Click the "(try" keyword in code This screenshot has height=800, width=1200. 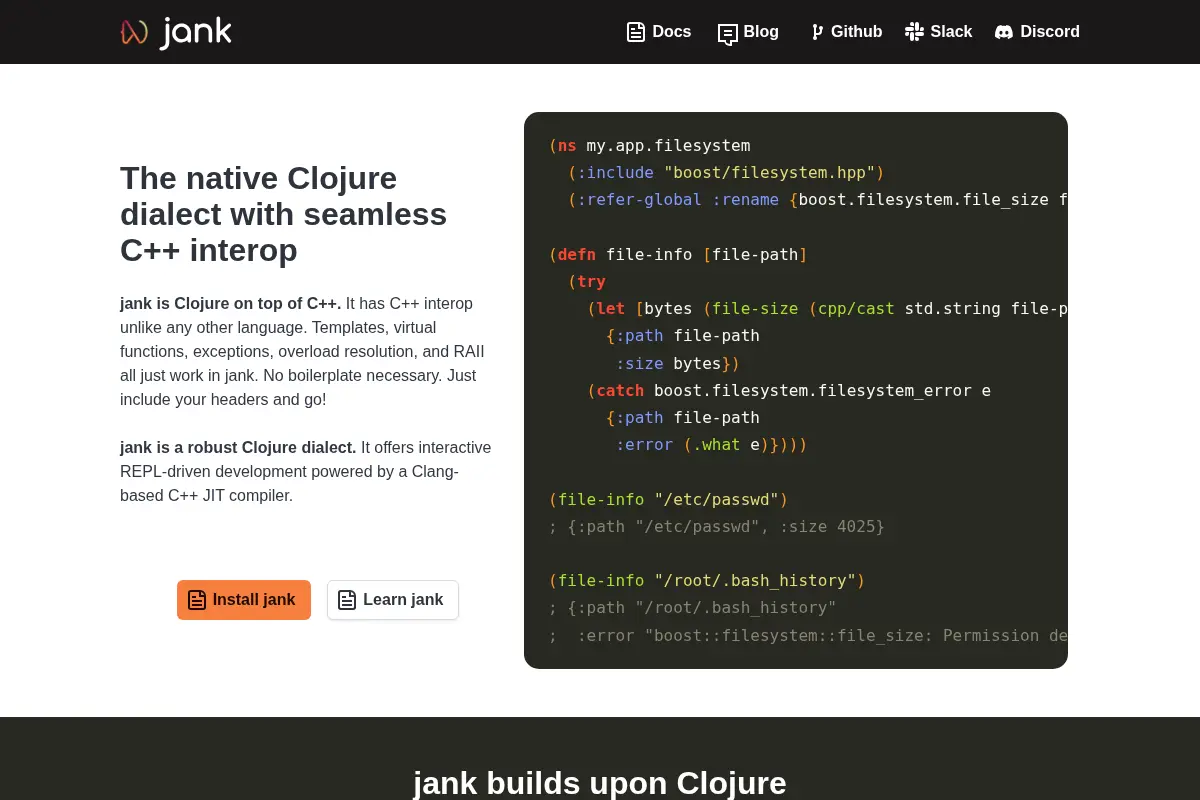(587, 282)
